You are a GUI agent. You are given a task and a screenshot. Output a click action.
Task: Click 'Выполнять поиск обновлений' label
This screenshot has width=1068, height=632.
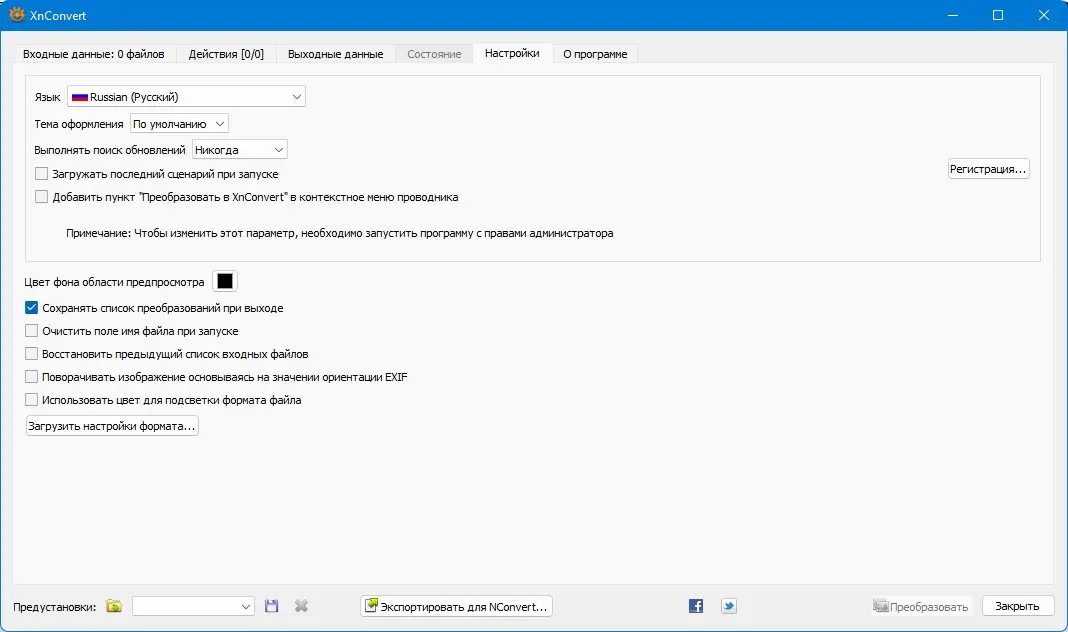110,150
